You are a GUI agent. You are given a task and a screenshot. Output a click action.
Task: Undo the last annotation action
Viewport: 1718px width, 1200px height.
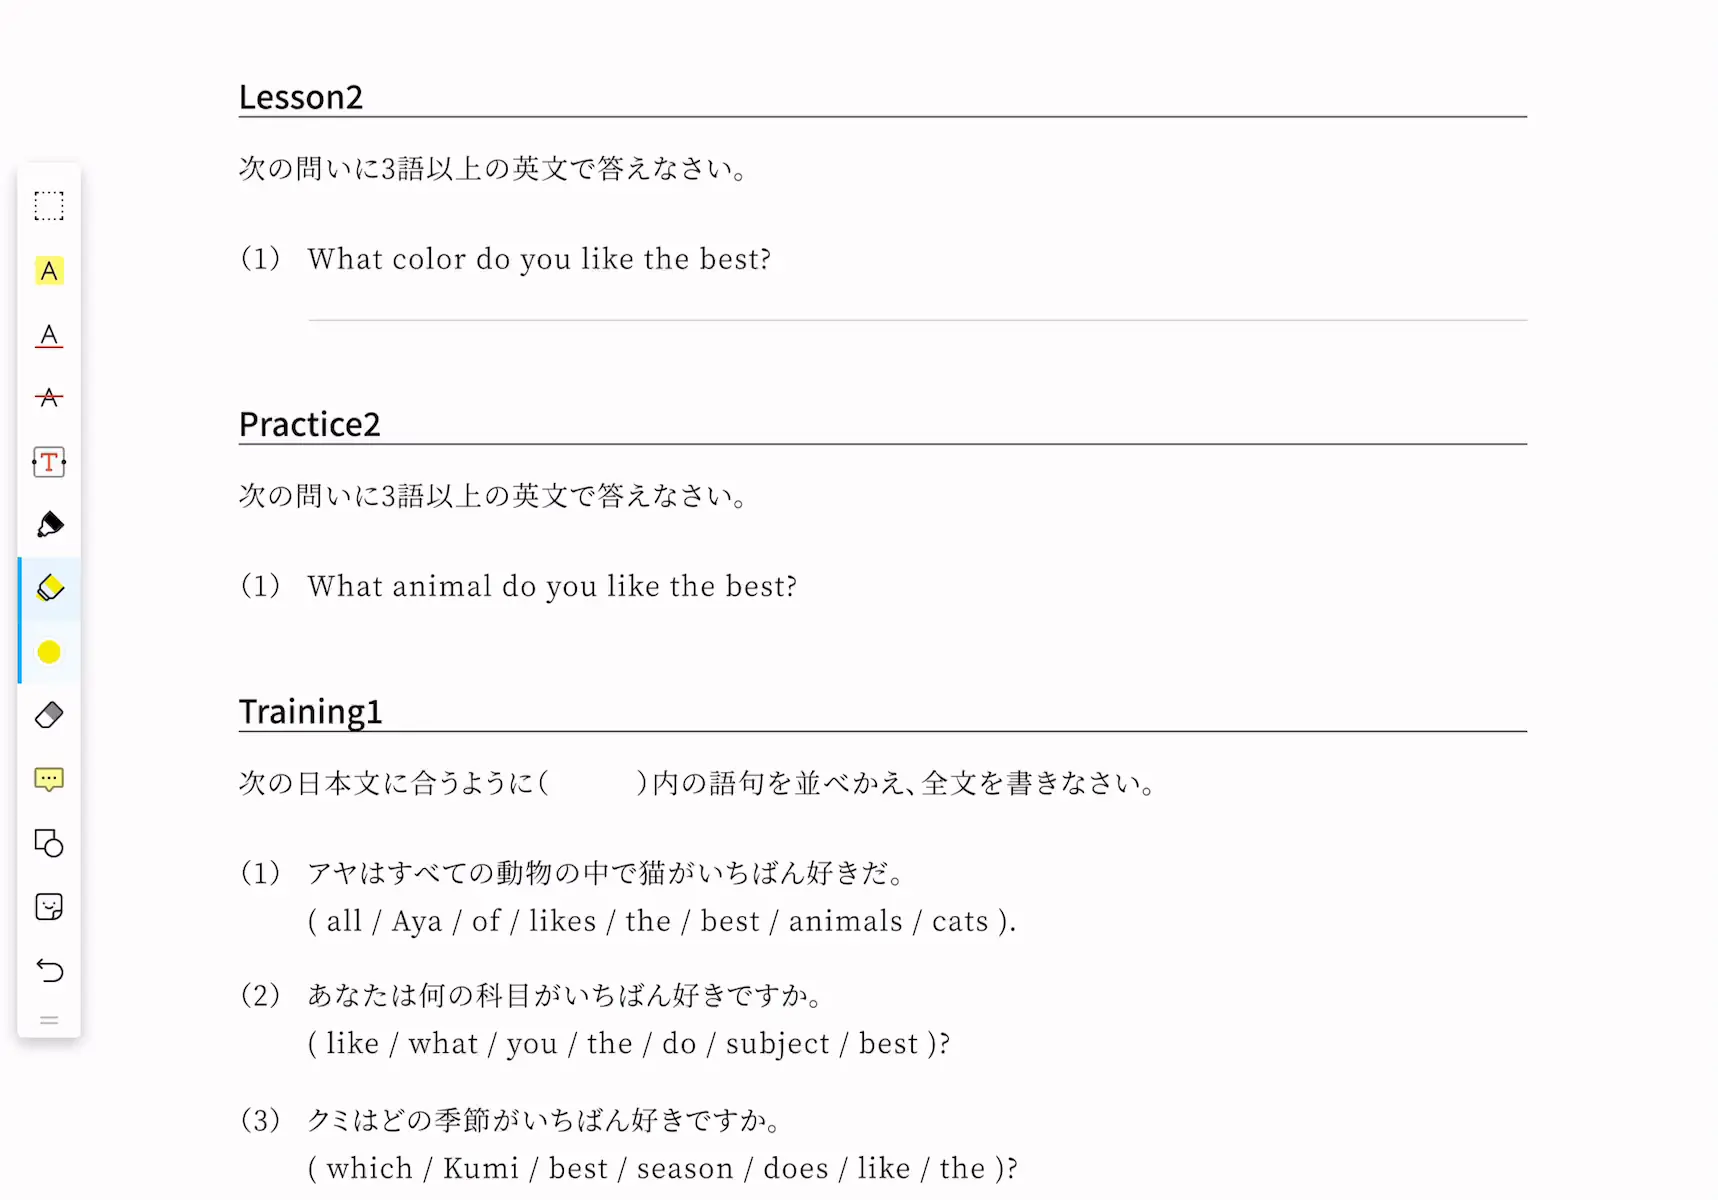(49, 970)
